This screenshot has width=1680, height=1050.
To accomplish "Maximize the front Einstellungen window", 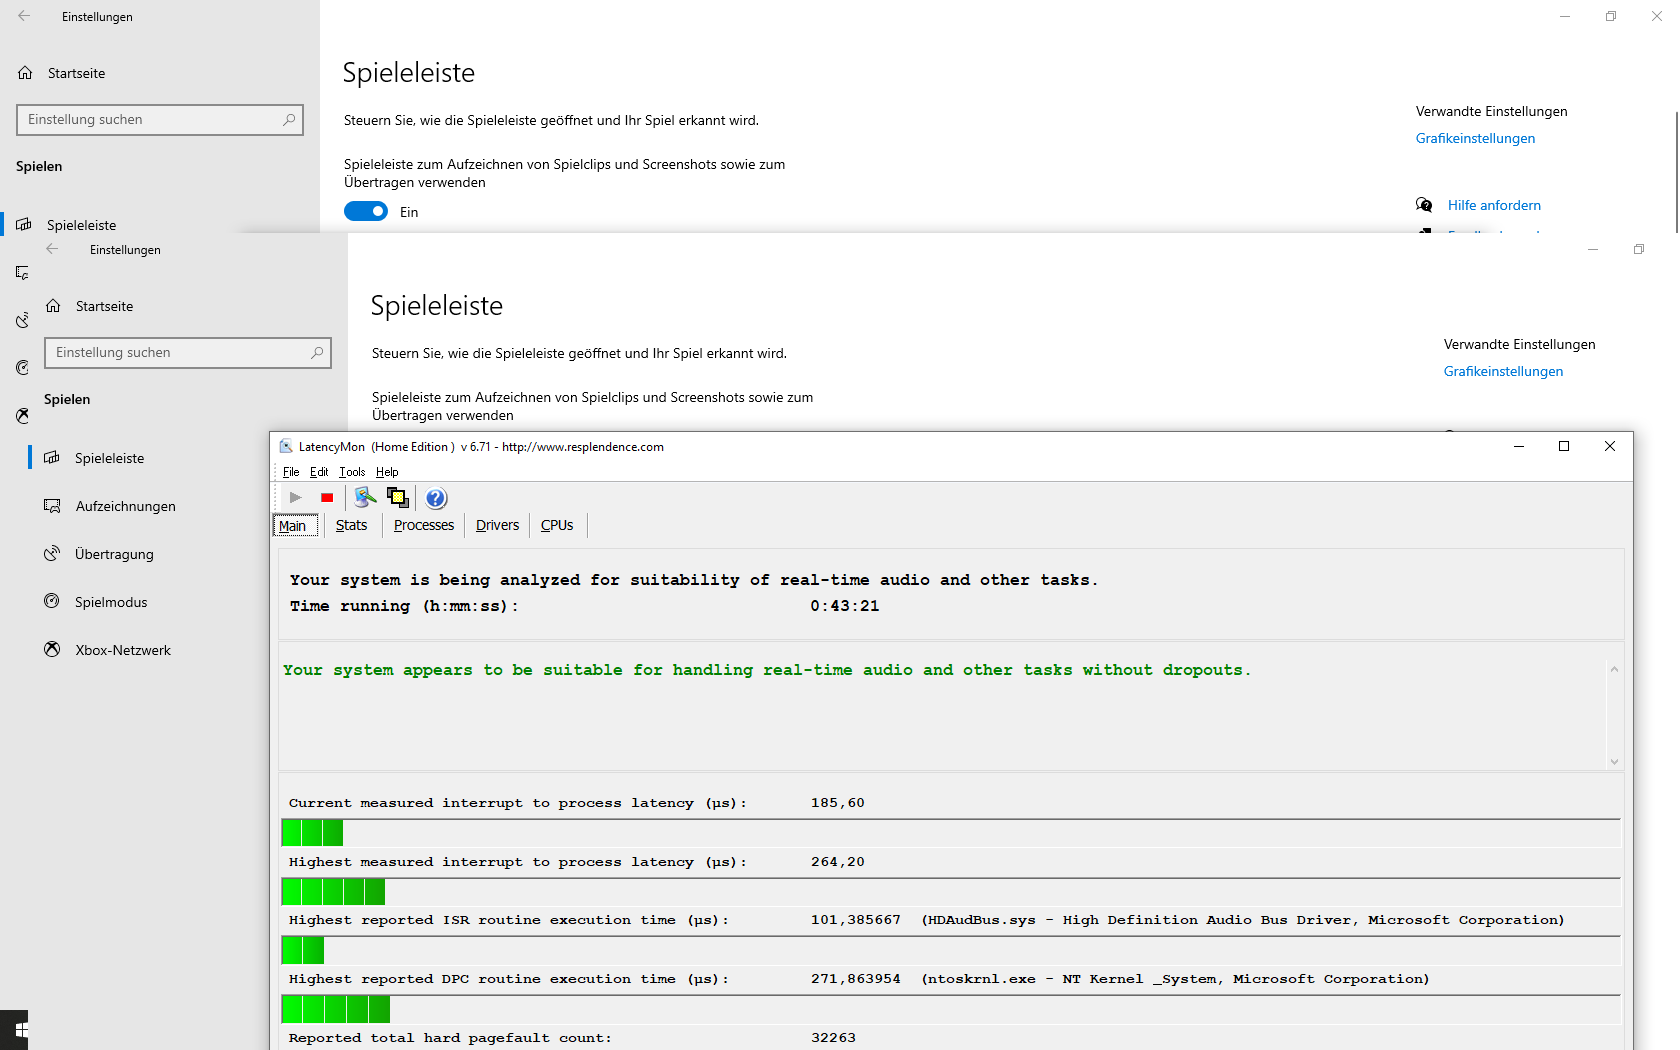I will (1639, 249).
